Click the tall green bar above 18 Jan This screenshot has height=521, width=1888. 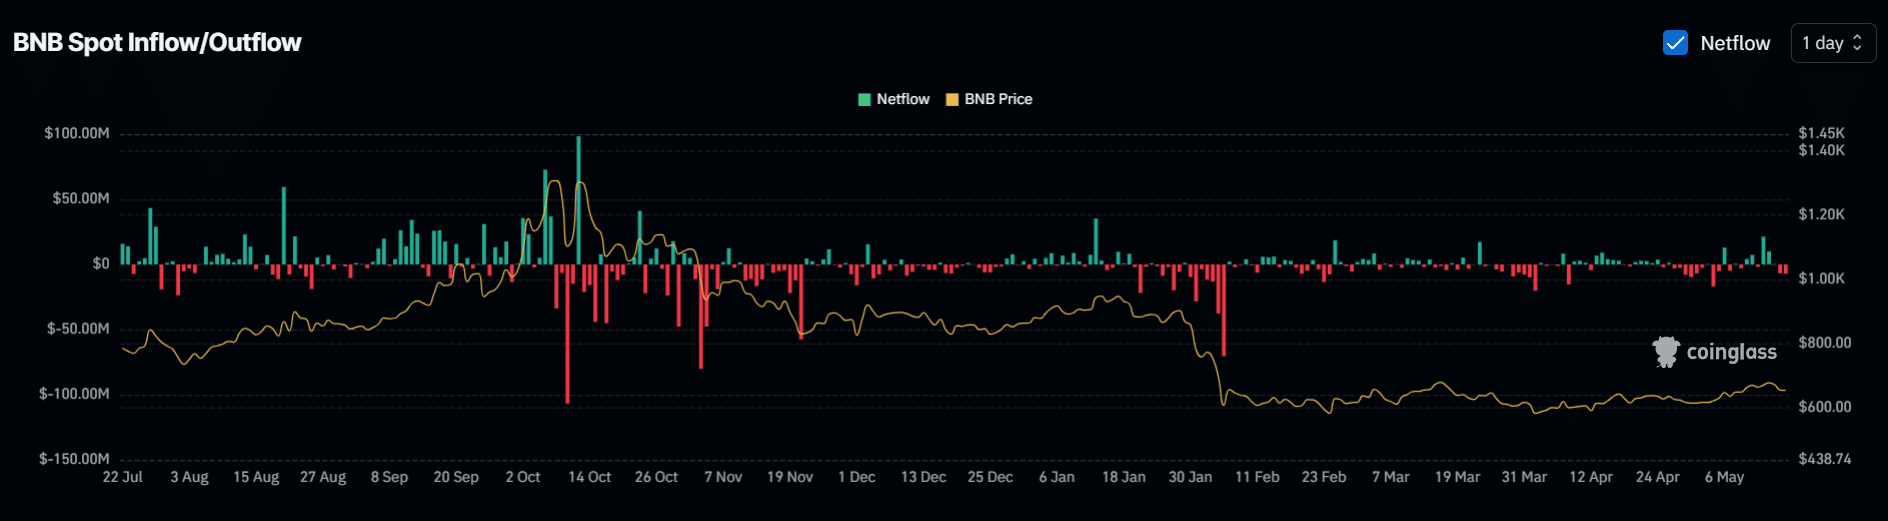coord(1096,241)
